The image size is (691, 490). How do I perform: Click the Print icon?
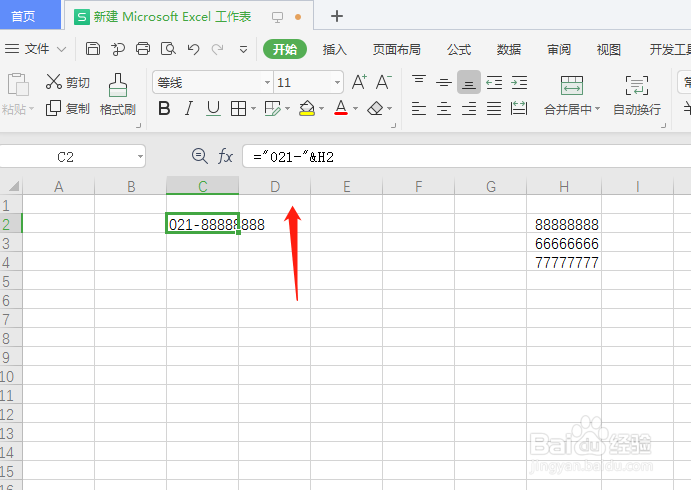point(143,48)
